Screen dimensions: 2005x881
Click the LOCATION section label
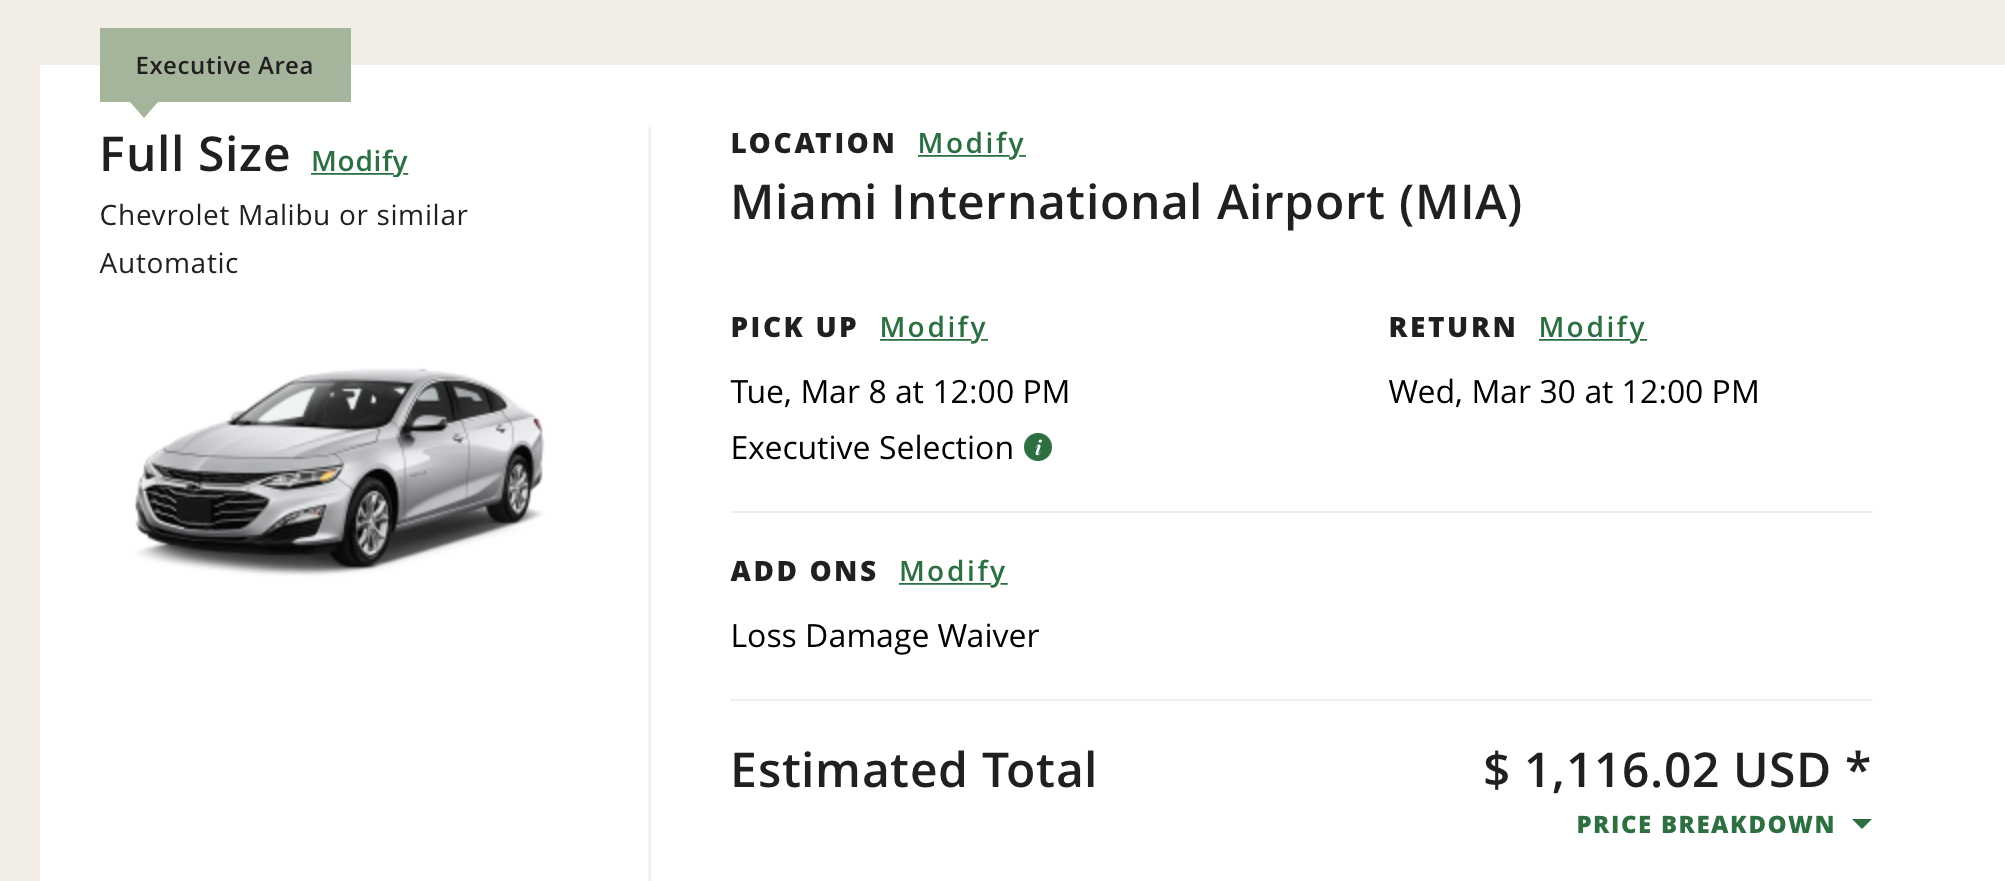click(813, 143)
